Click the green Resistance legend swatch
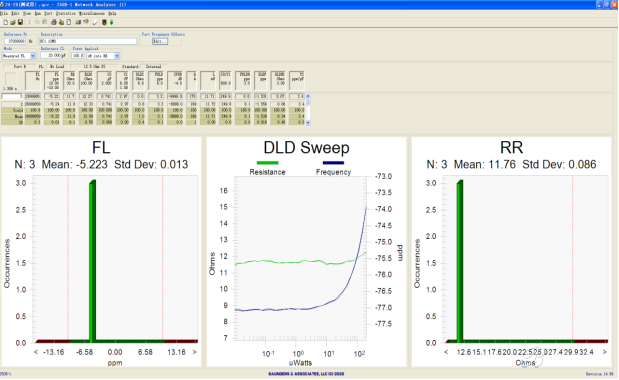The image size is (619, 380). (x=267, y=163)
